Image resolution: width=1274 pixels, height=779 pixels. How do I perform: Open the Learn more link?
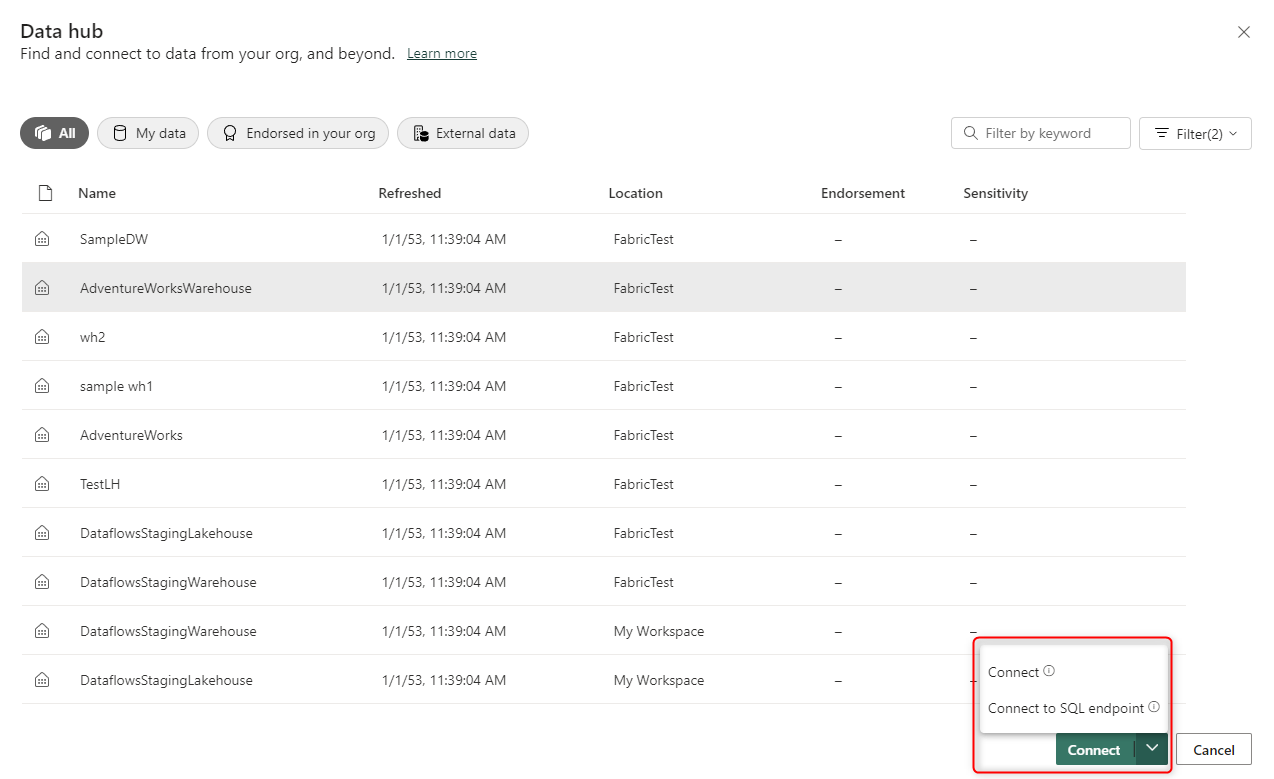[441, 54]
